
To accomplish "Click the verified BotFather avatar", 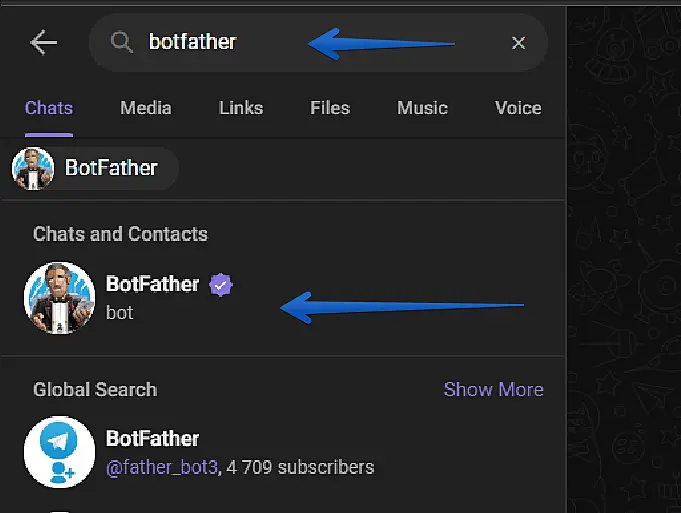I will click(59, 297).
